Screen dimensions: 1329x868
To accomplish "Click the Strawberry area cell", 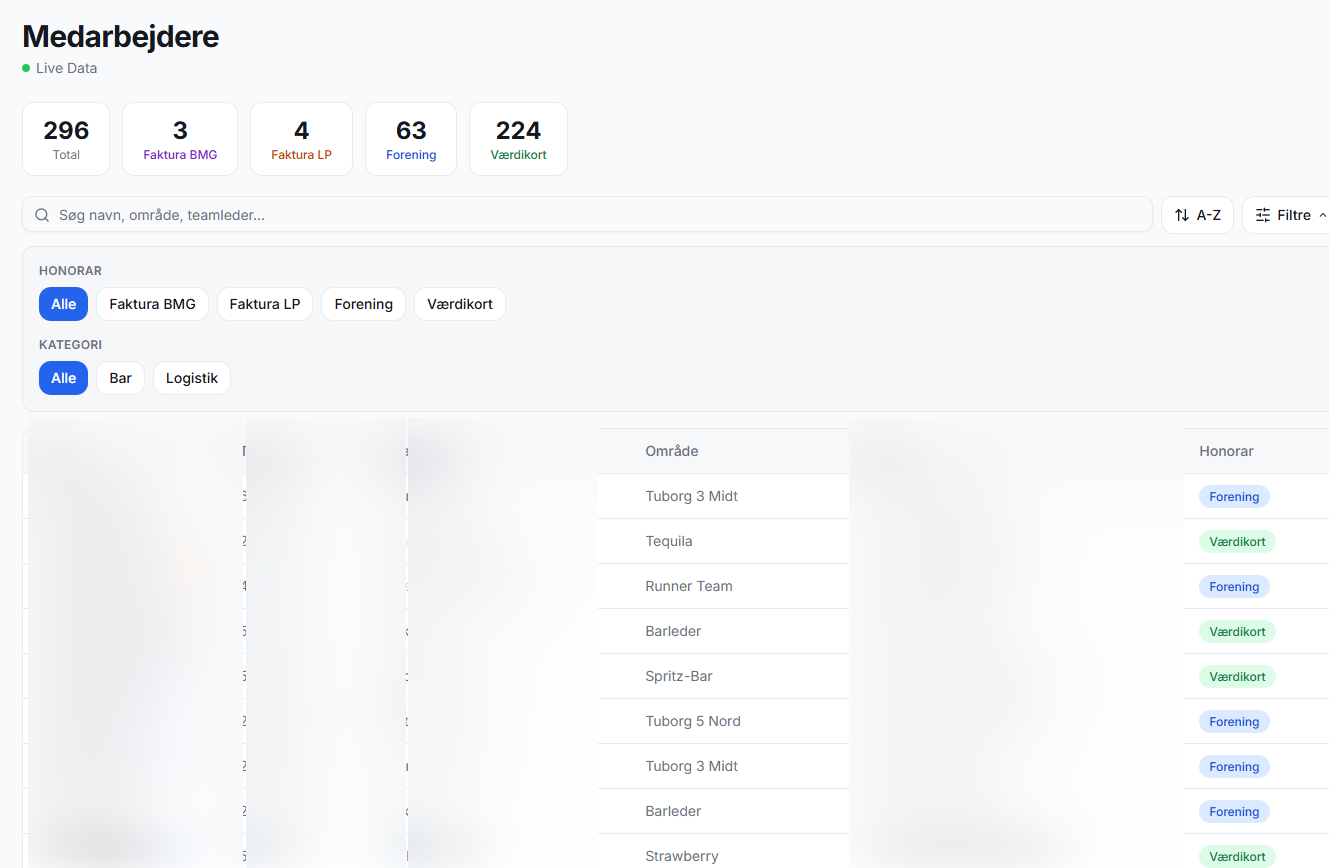I will pos(682,856).
